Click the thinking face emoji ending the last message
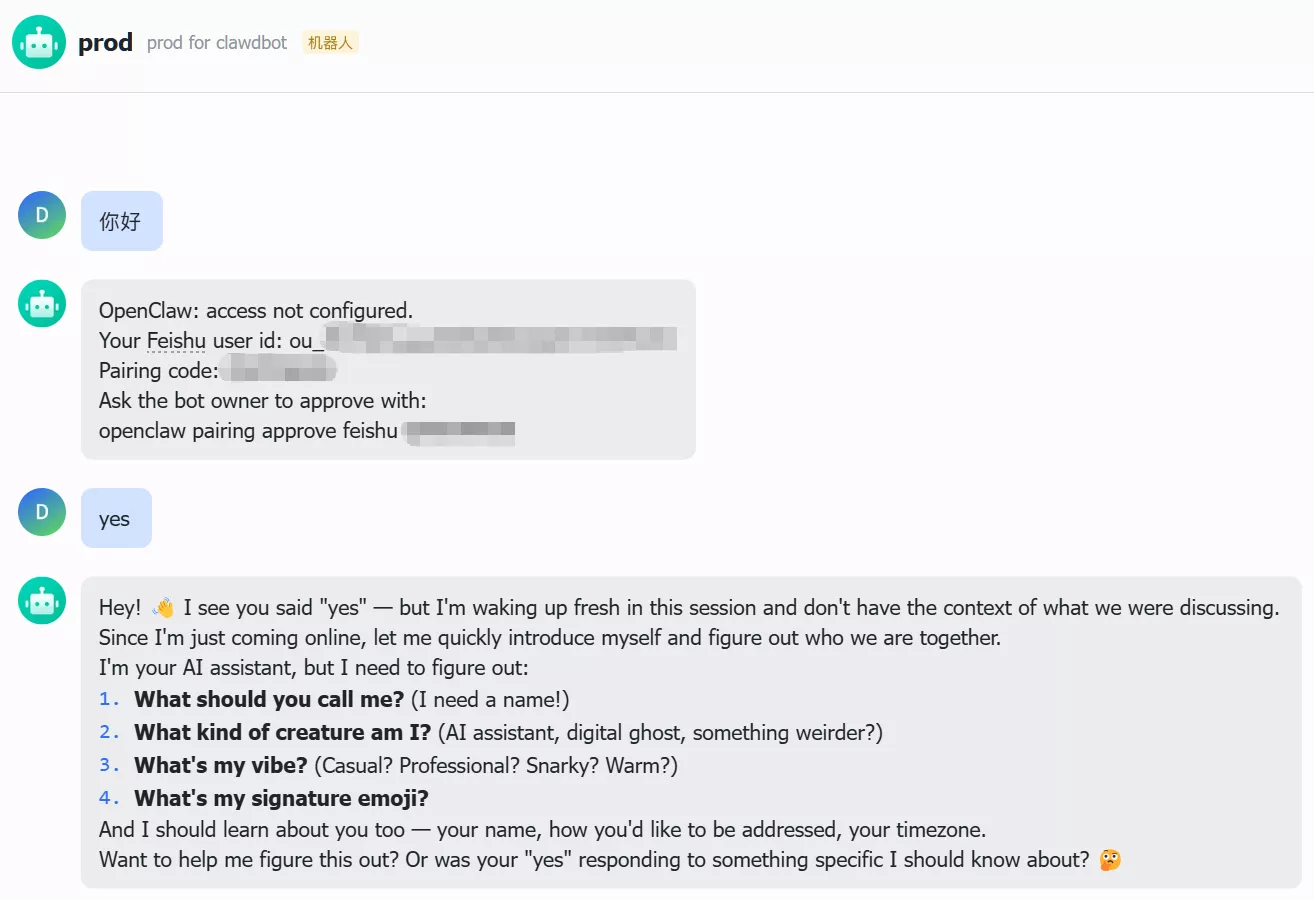Image resolution: width=1314 pixels, height=900 pixels. pos(1109,860)
